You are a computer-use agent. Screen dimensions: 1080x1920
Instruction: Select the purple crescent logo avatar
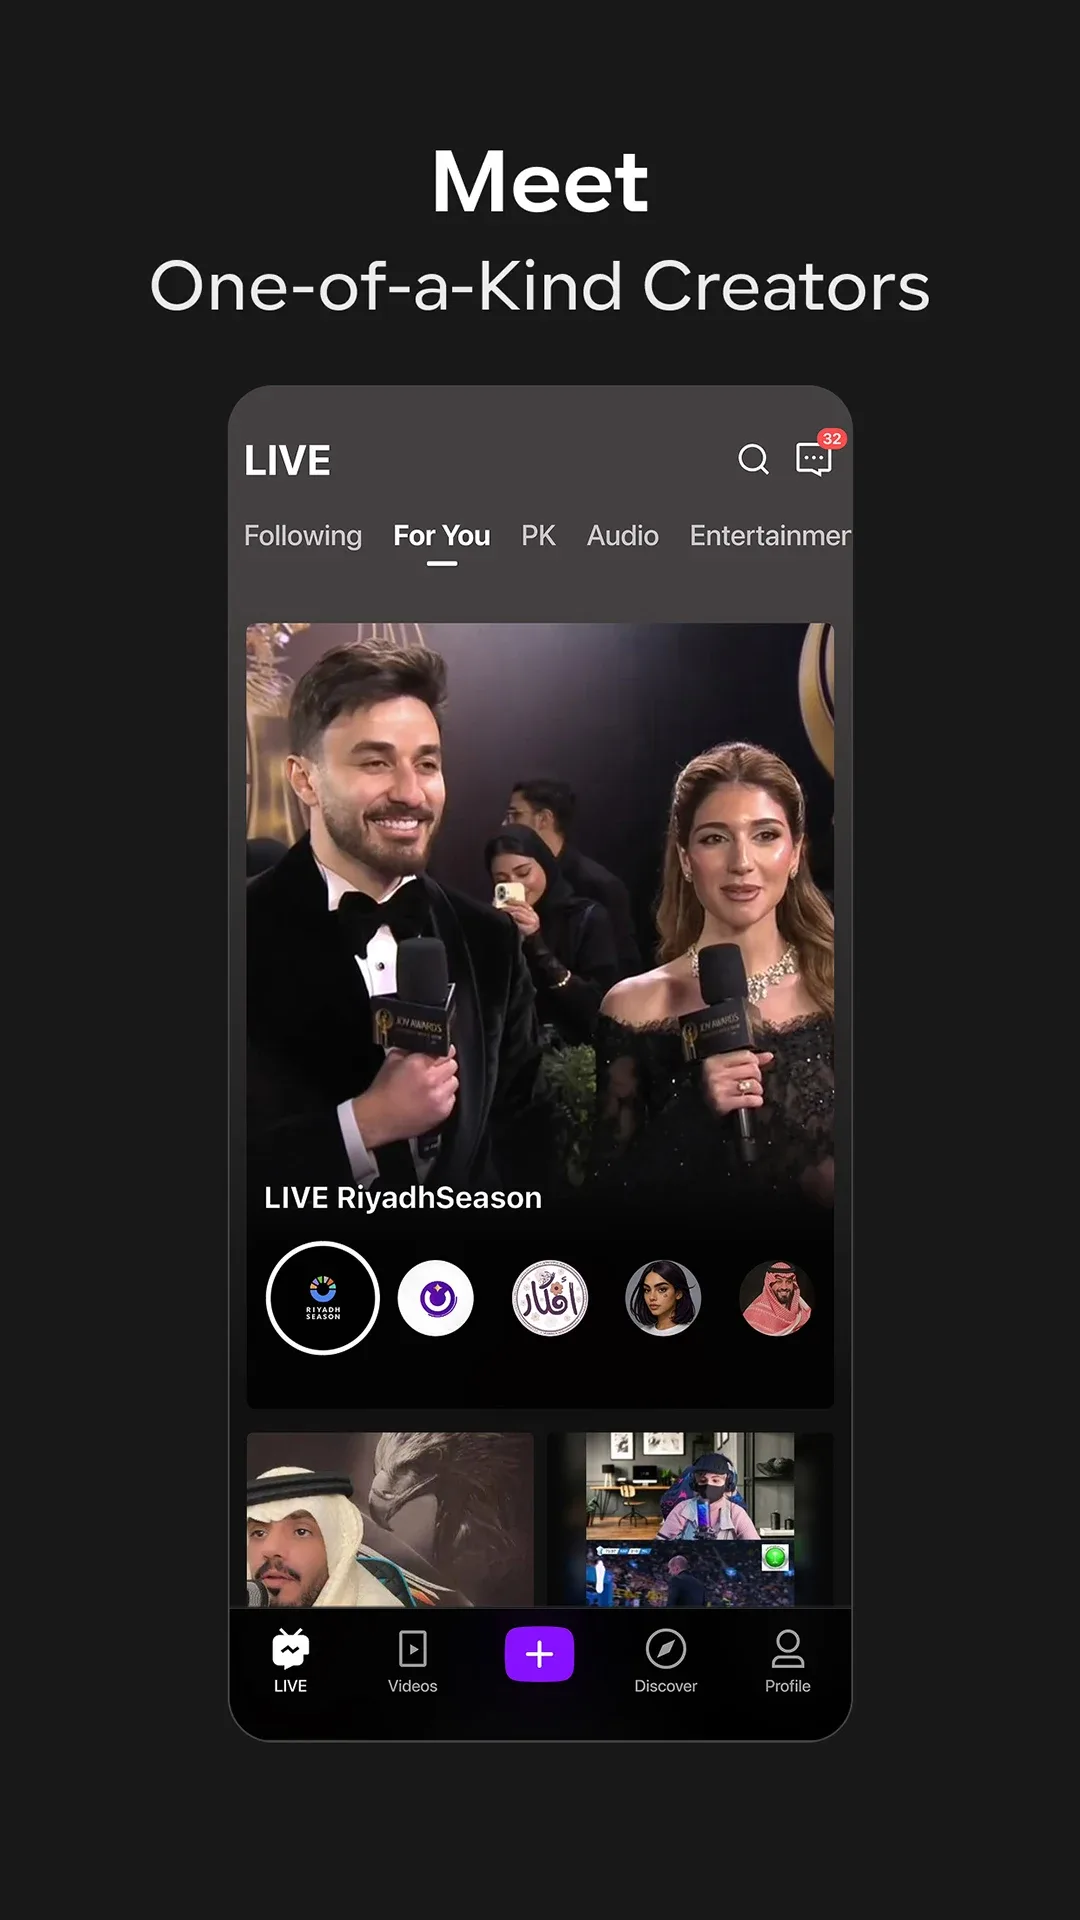tap(436, 1298)
